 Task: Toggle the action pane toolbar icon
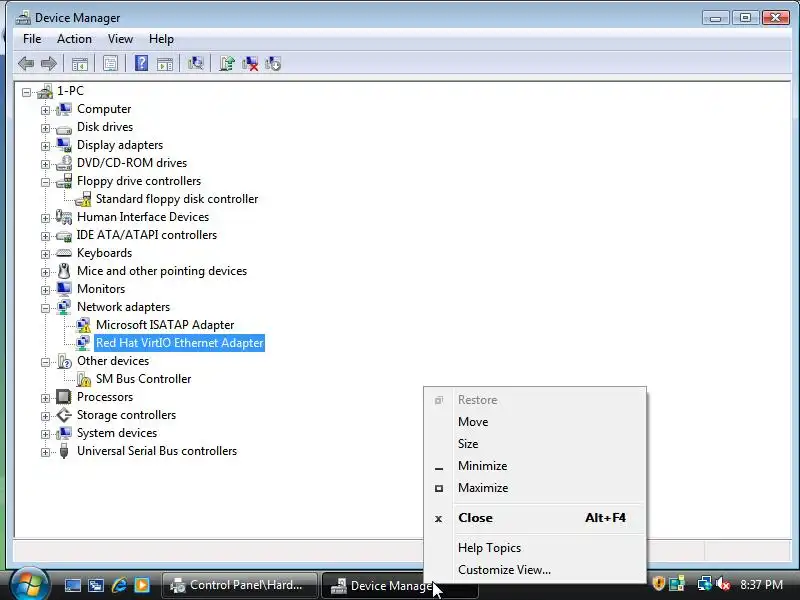pos(165,64)
